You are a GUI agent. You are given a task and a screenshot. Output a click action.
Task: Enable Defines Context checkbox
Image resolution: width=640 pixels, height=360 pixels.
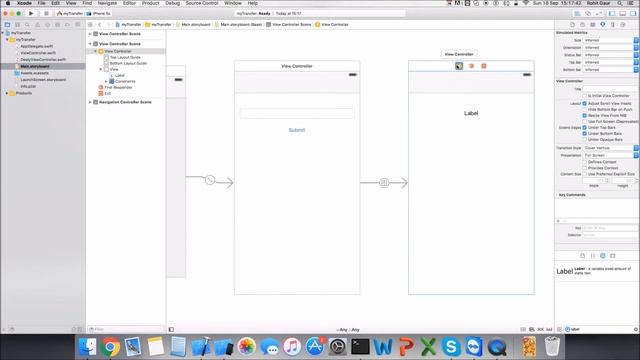[584, 162]
